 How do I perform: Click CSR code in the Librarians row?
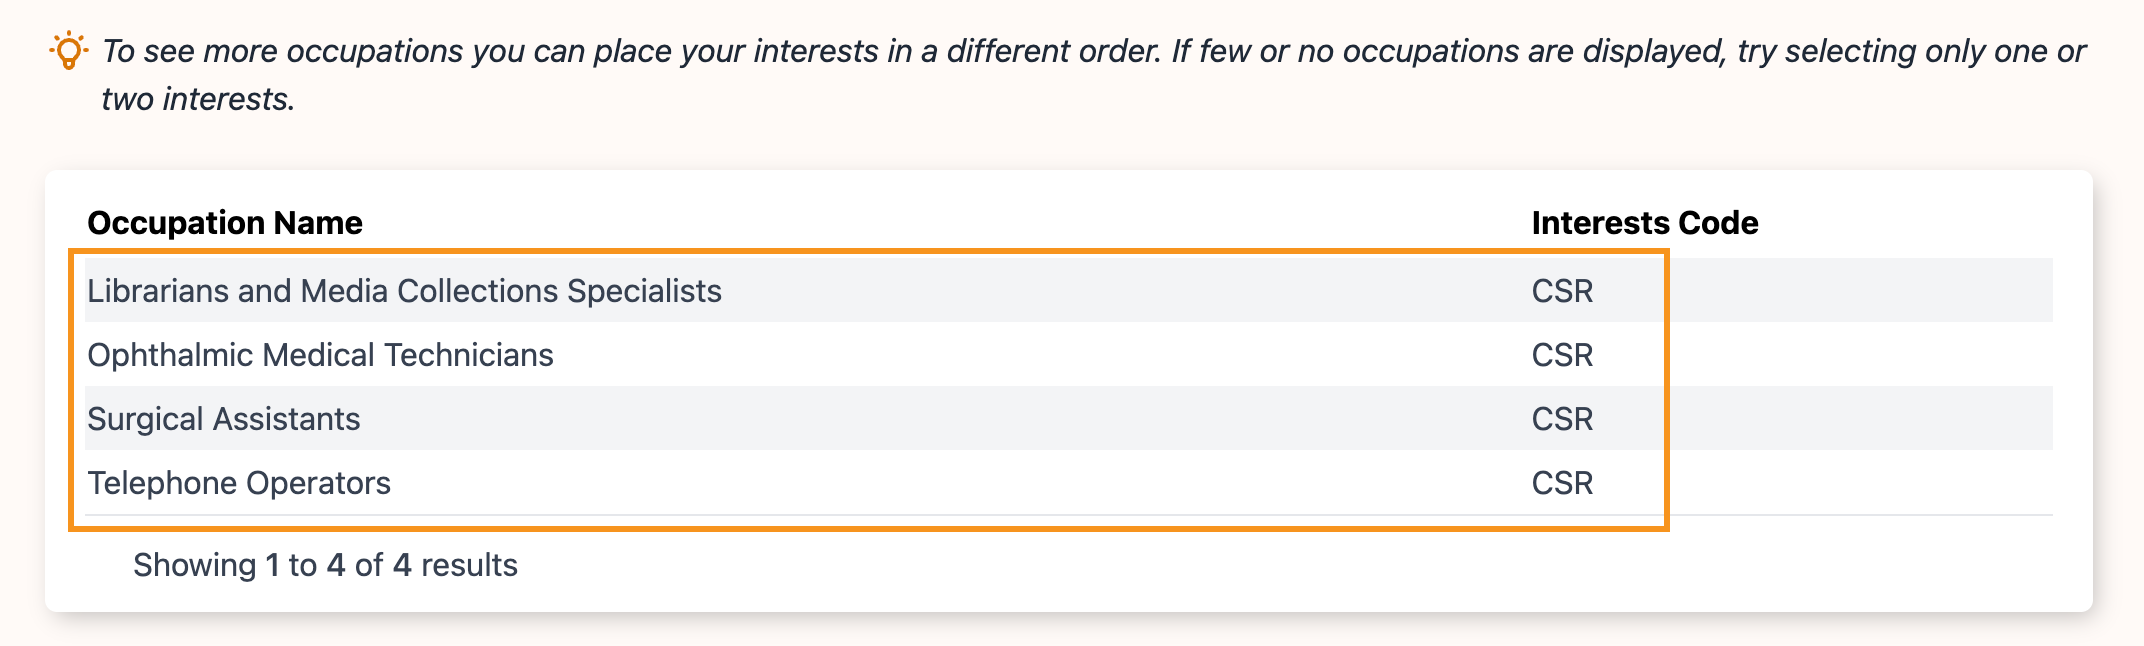pyautogui.click(x=1562, y=291)
